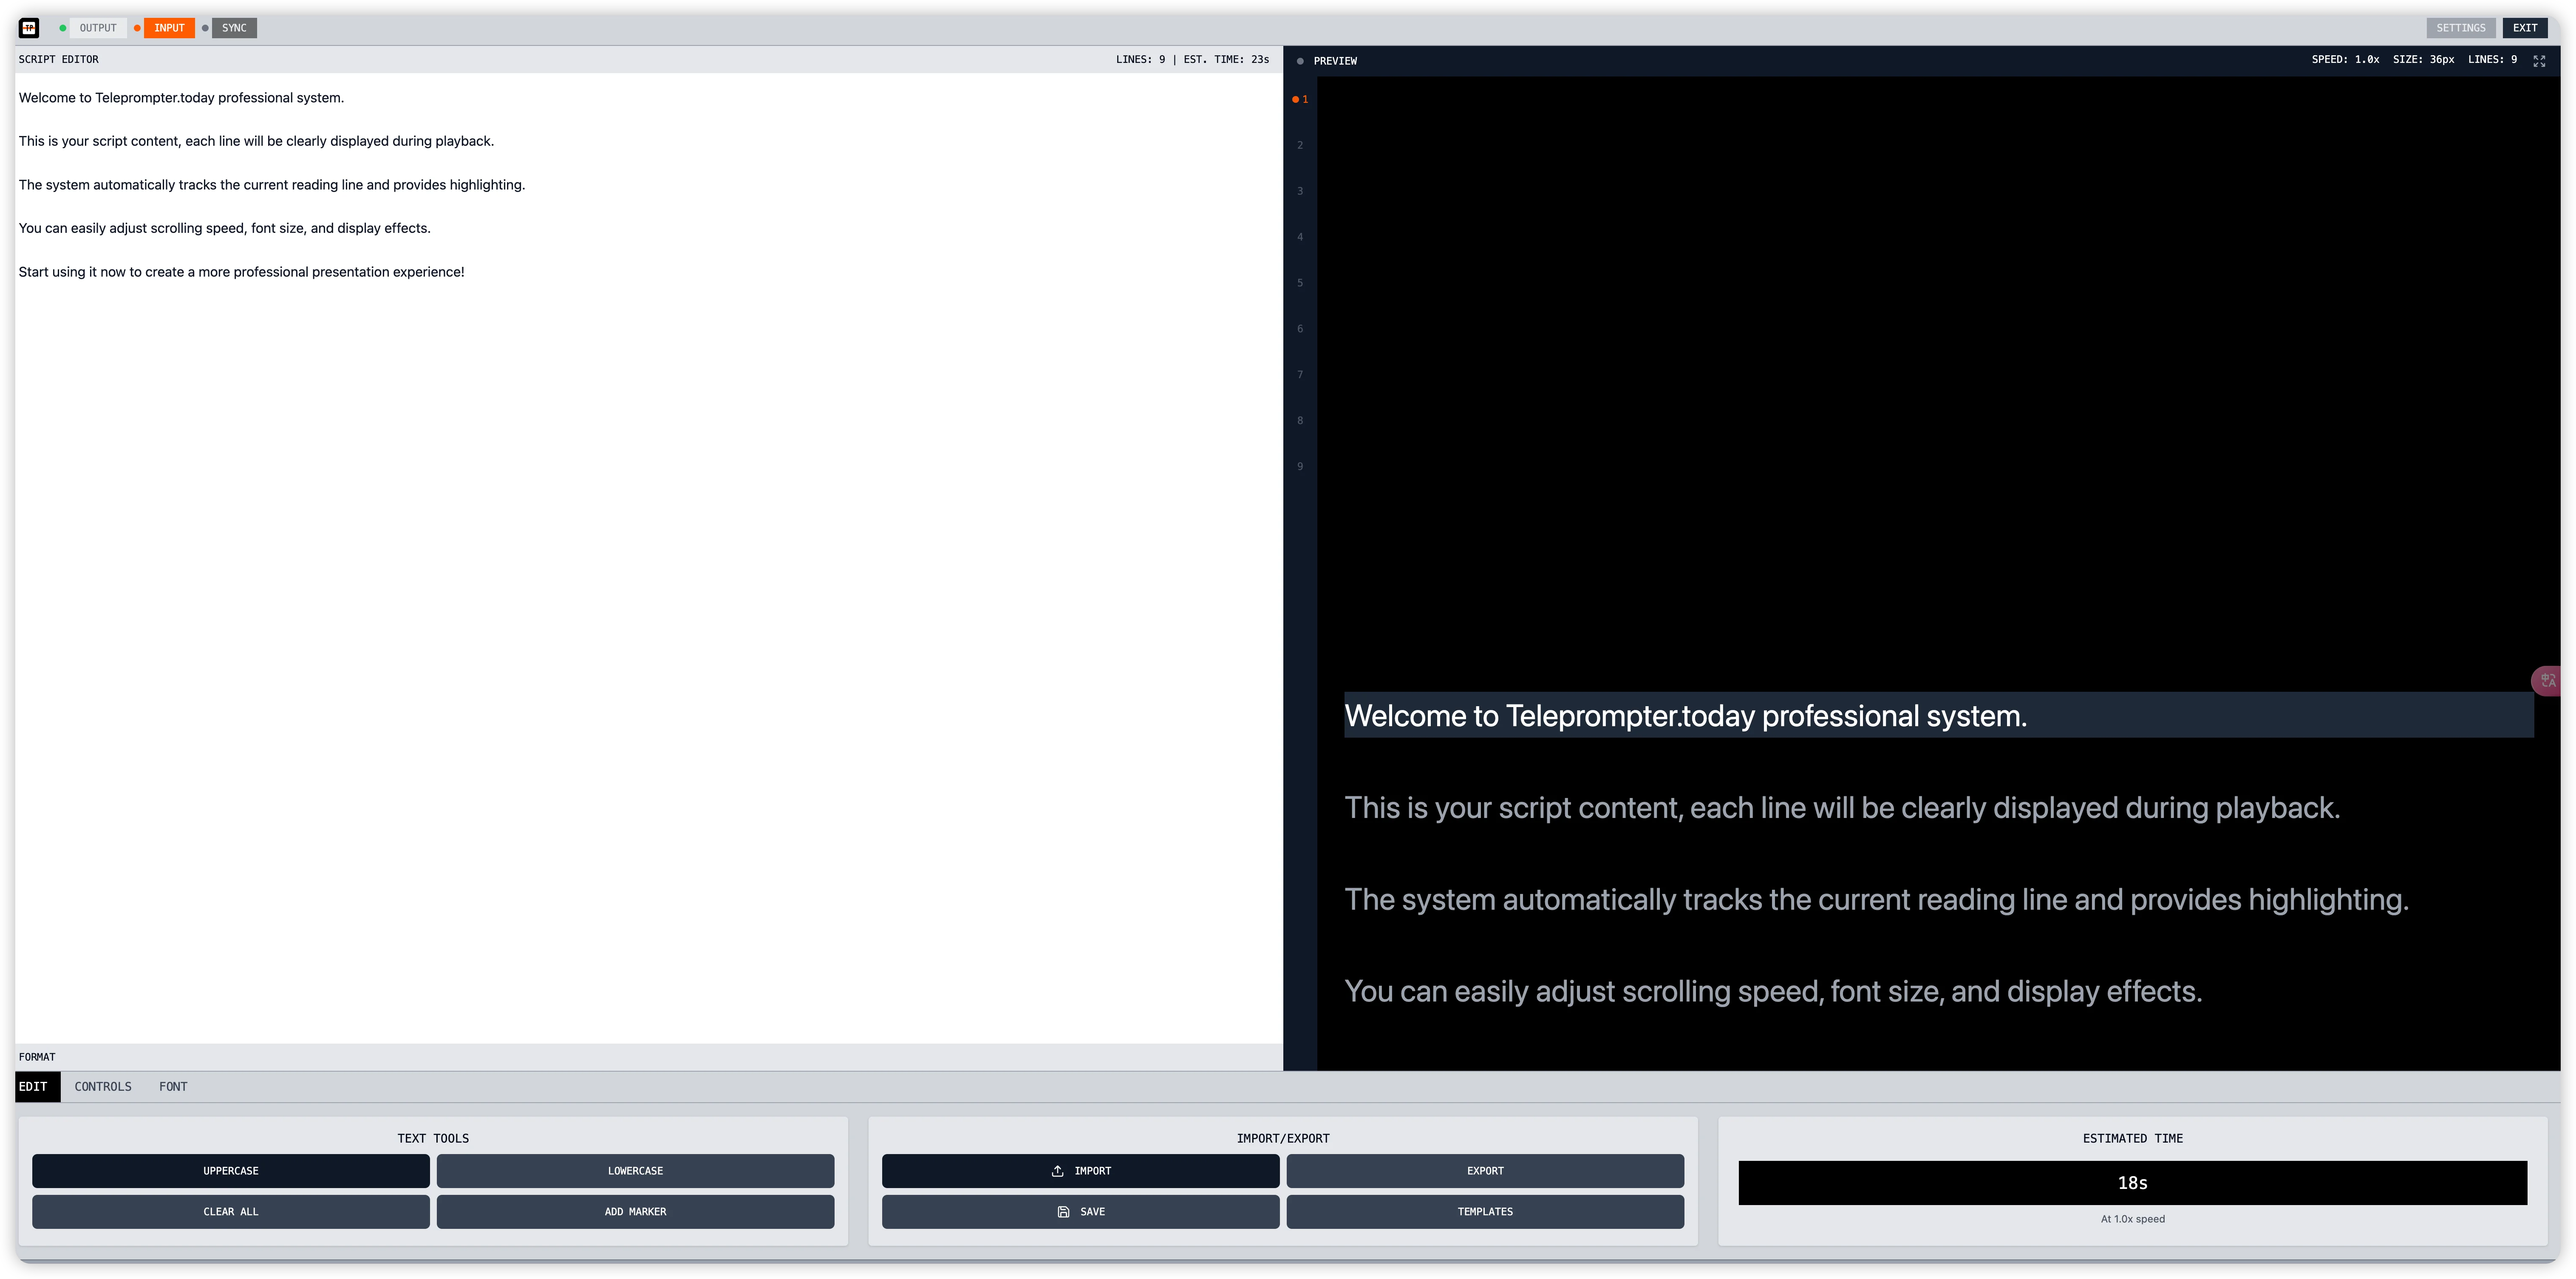Click the PREVIEW panel label

tap(1335, 61)
